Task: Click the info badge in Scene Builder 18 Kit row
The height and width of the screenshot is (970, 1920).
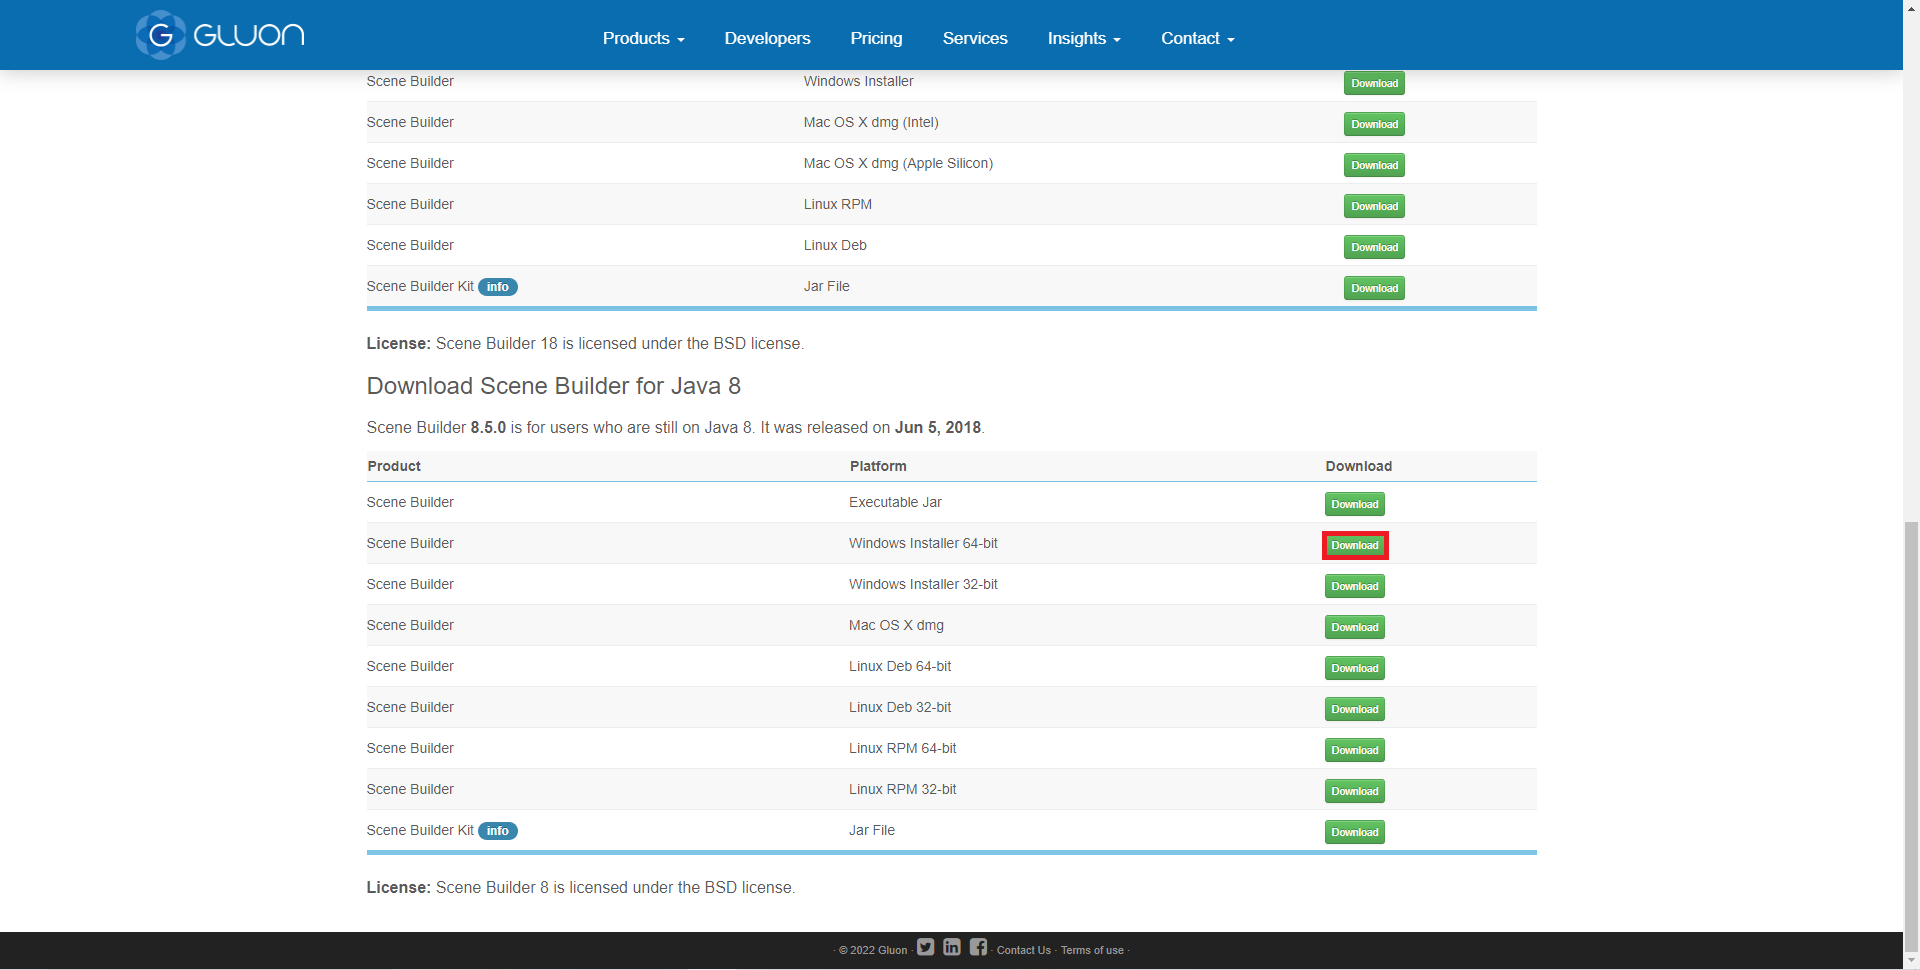Action: coord(498,287)
